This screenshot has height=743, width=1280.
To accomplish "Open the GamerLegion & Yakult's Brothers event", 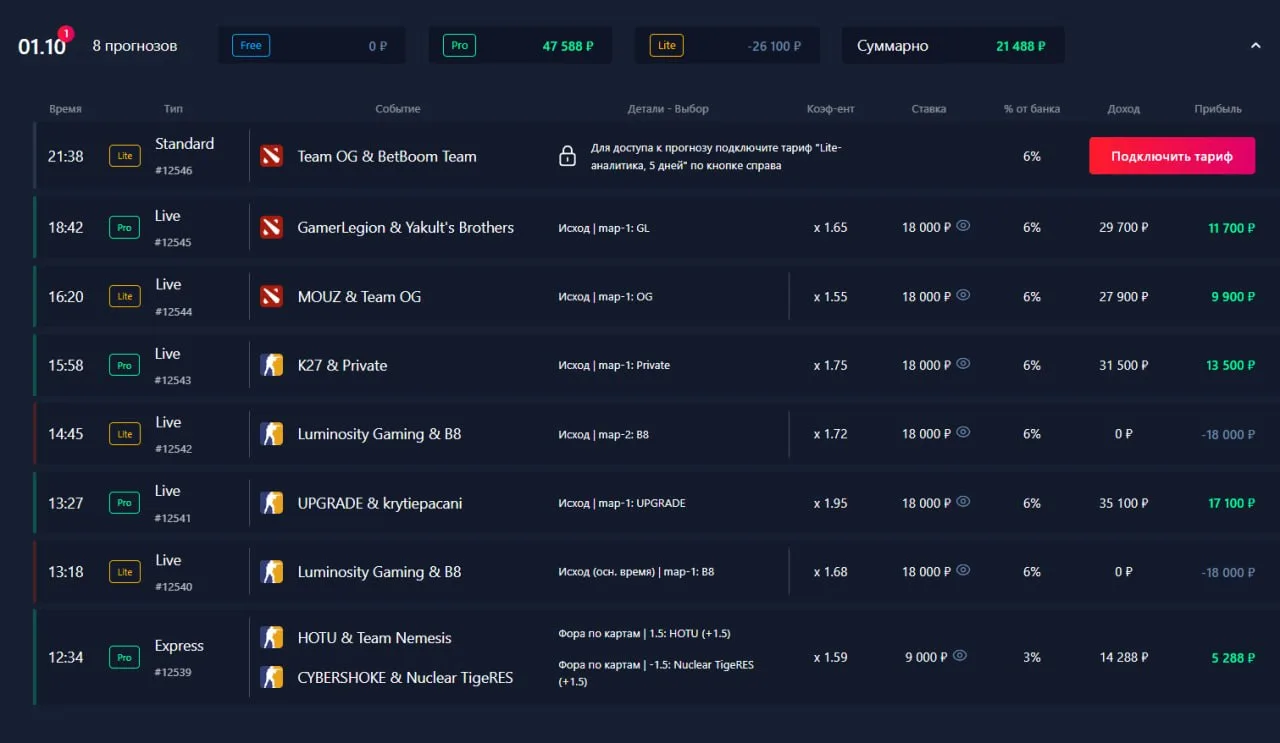I will tap(406, 227).
